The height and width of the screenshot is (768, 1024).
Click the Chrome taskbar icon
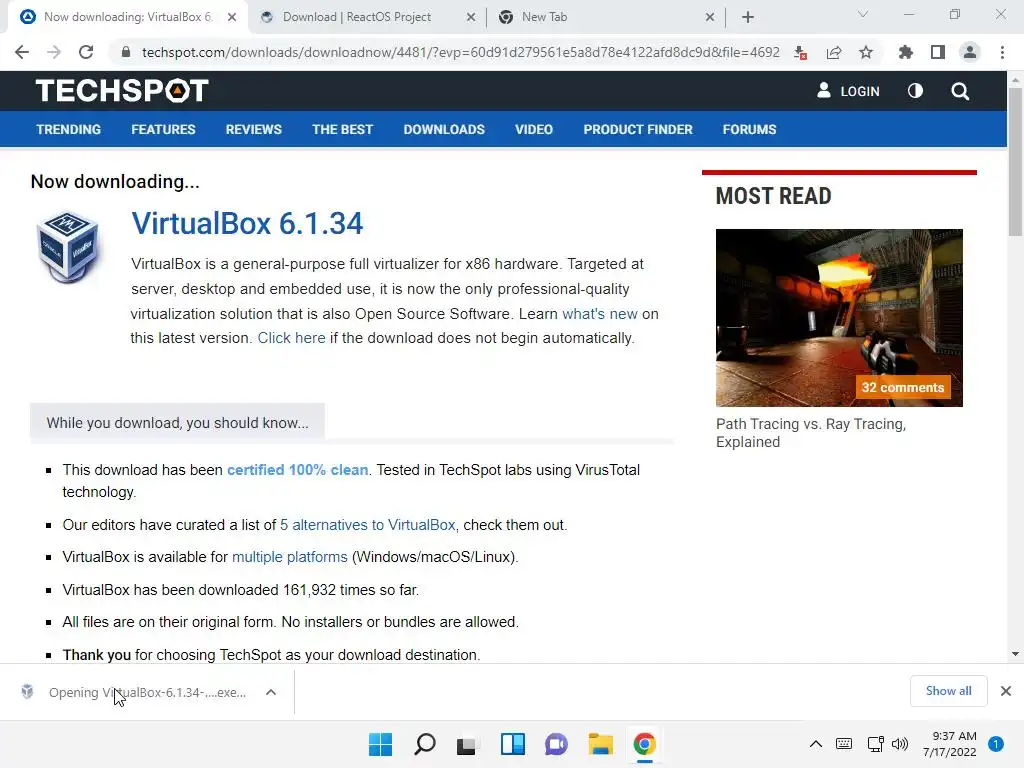645,744
